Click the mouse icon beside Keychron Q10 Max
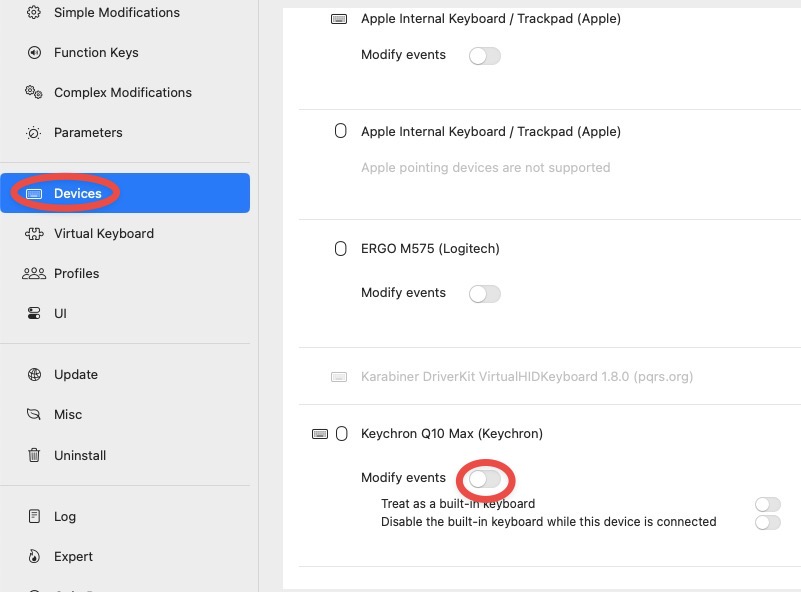Image resolution: width=801 pixels, height=592 pixels. point(342,434)
